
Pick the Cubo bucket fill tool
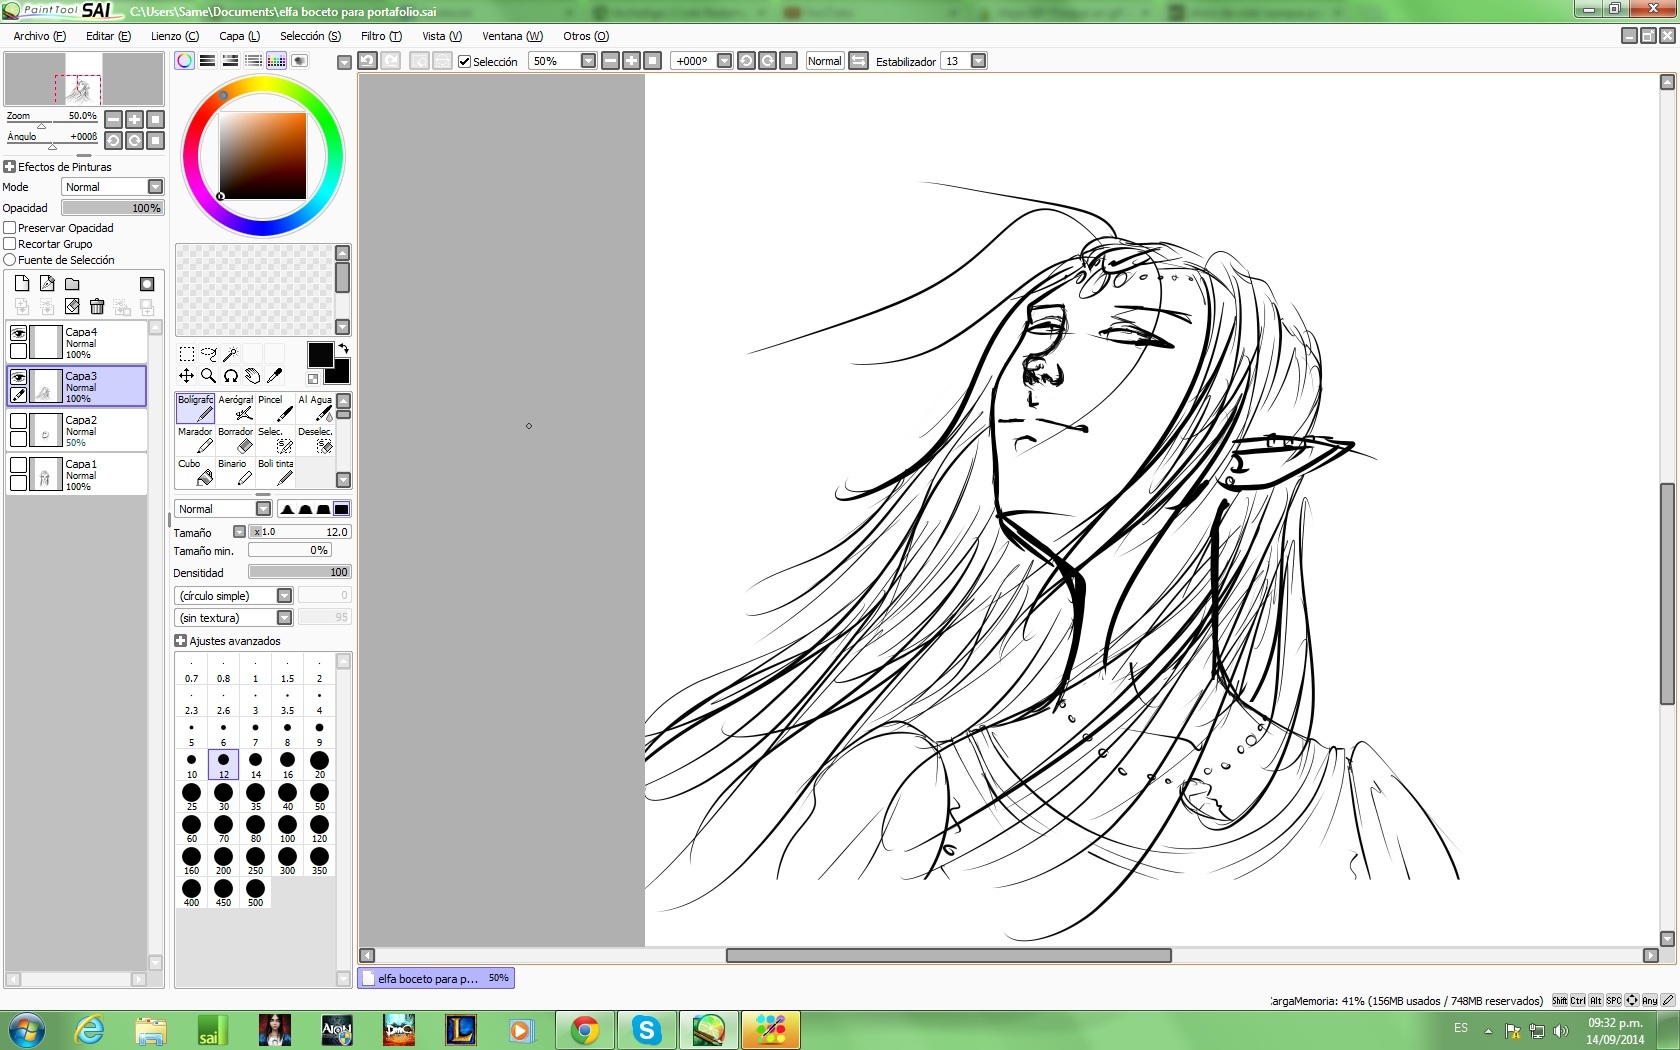[x=195, y=472]
